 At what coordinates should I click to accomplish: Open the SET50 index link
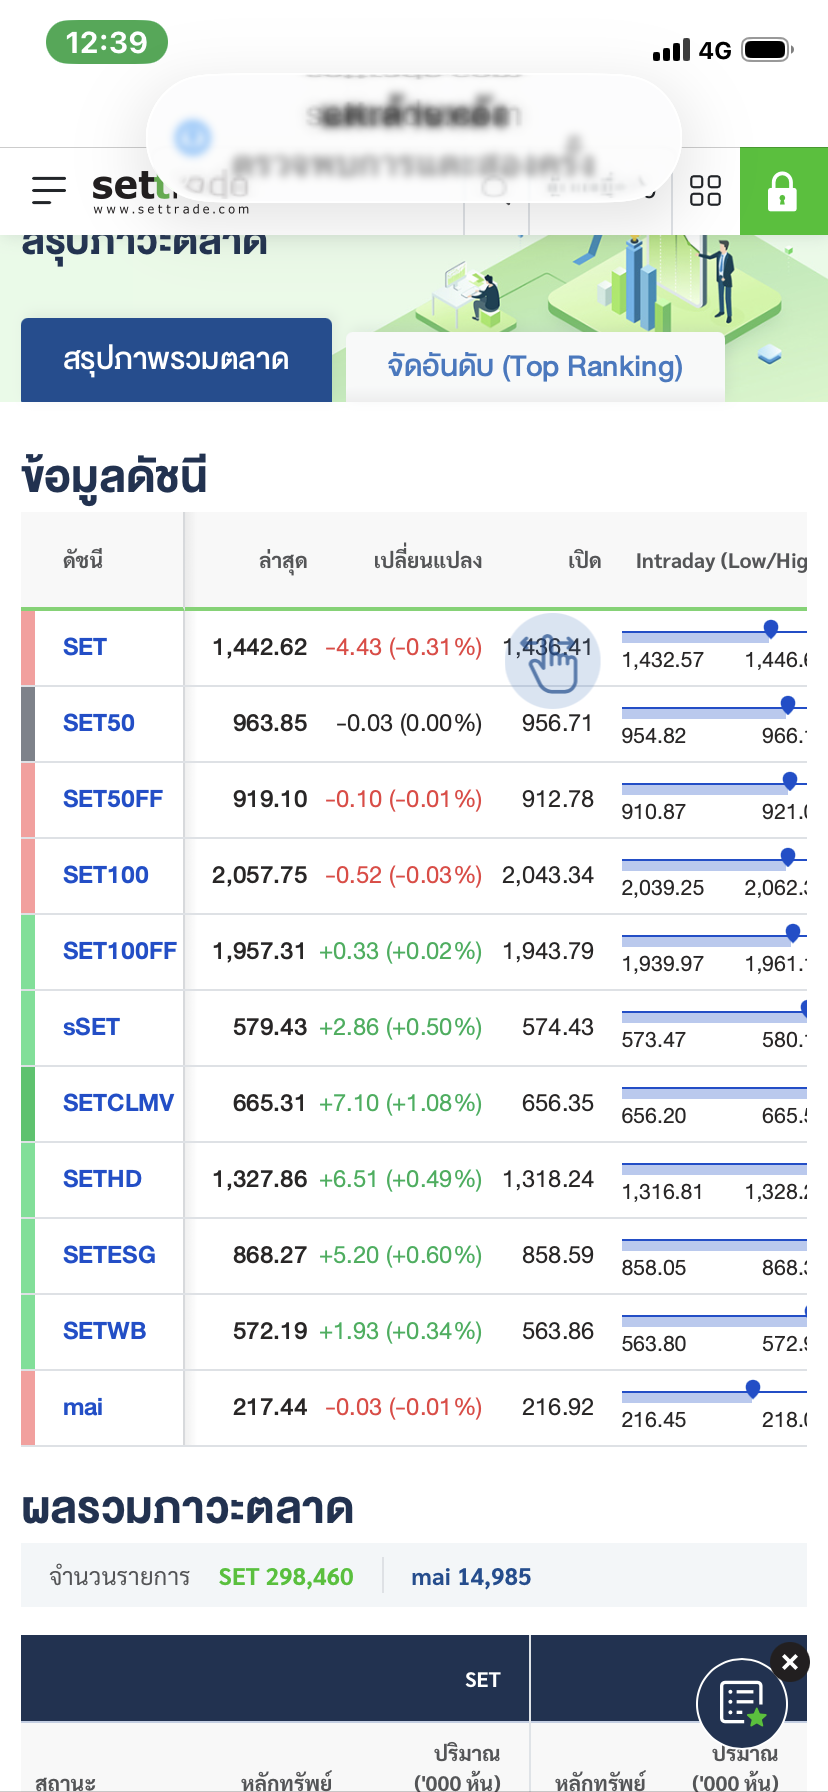98,723
